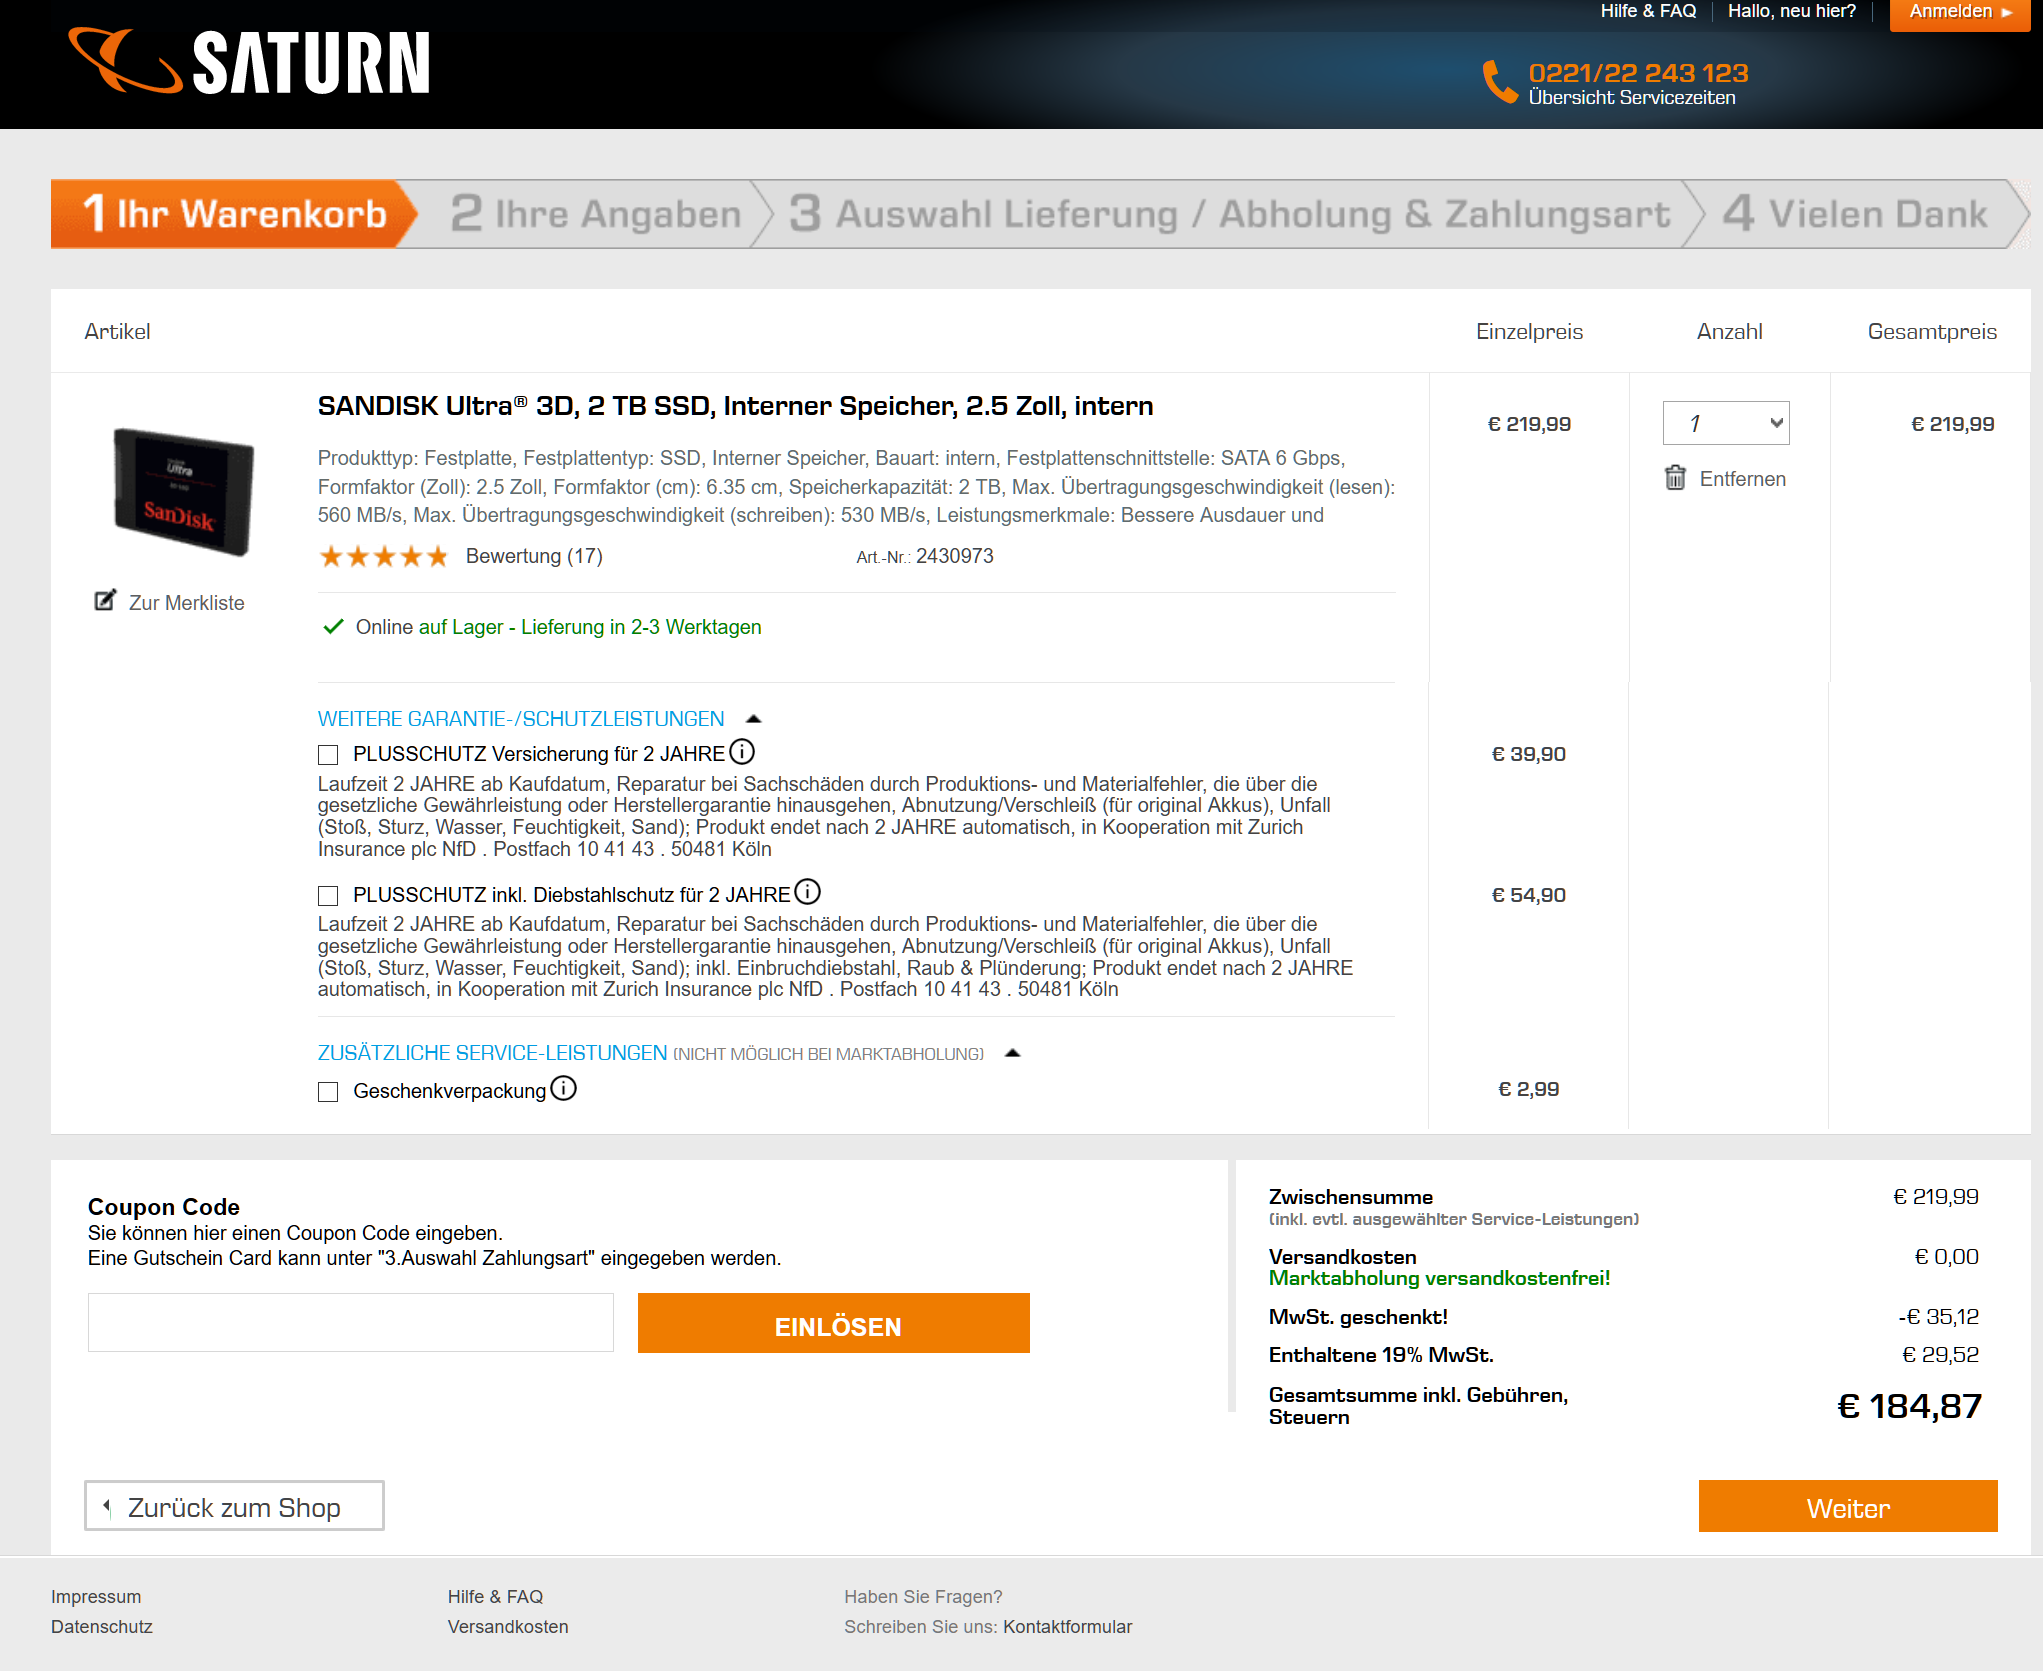The height and width of the screenshot is (1671, 2043).
Task: Click the SanDisk SSD product thumbnail
Action: click(183, 491)
